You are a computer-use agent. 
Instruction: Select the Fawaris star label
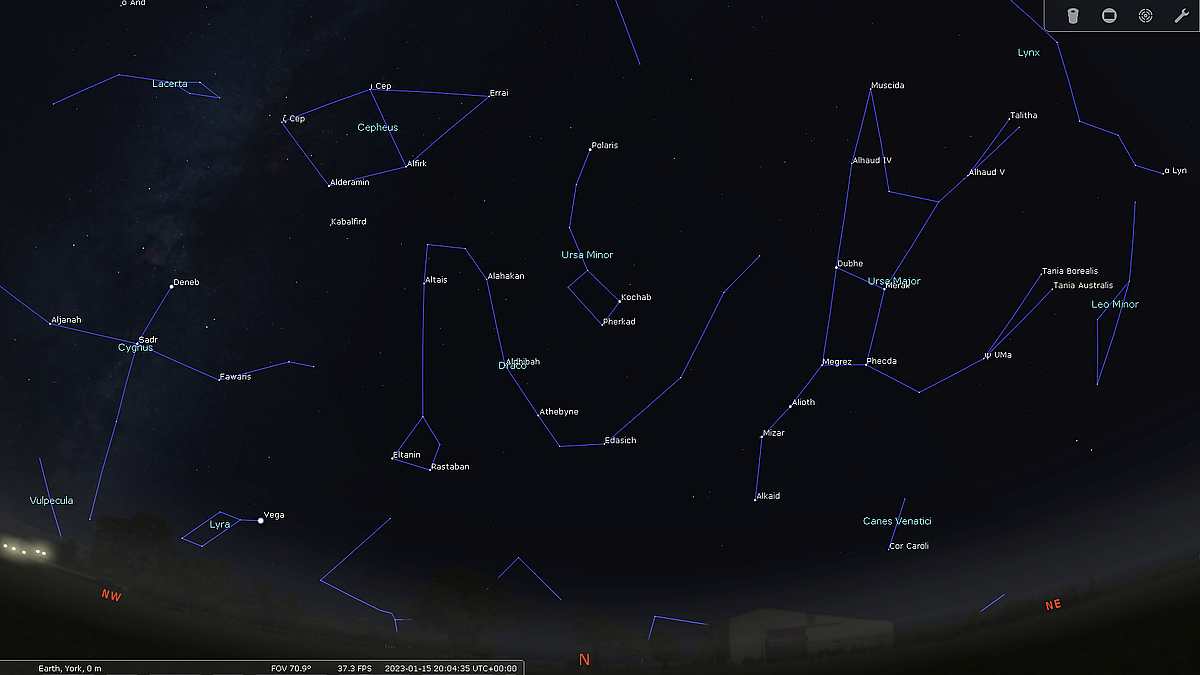[236, 377]
